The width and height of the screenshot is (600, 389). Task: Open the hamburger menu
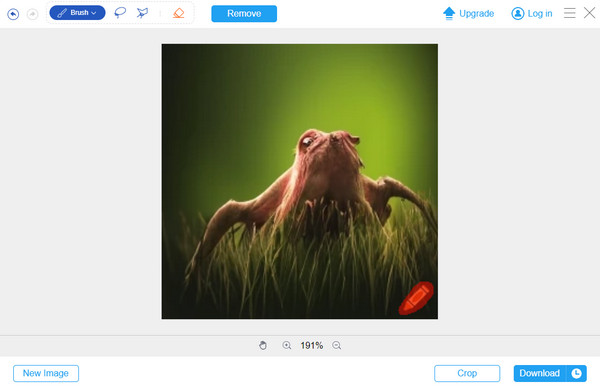coord(569,13)
